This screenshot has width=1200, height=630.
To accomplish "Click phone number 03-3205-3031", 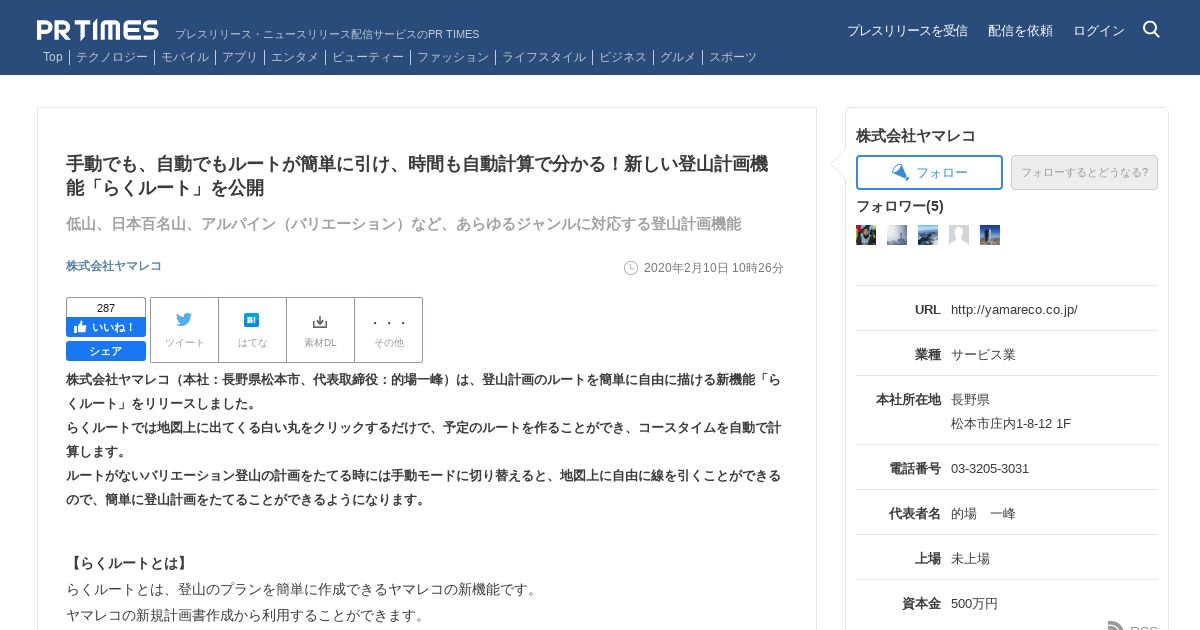I will [990, 469].
